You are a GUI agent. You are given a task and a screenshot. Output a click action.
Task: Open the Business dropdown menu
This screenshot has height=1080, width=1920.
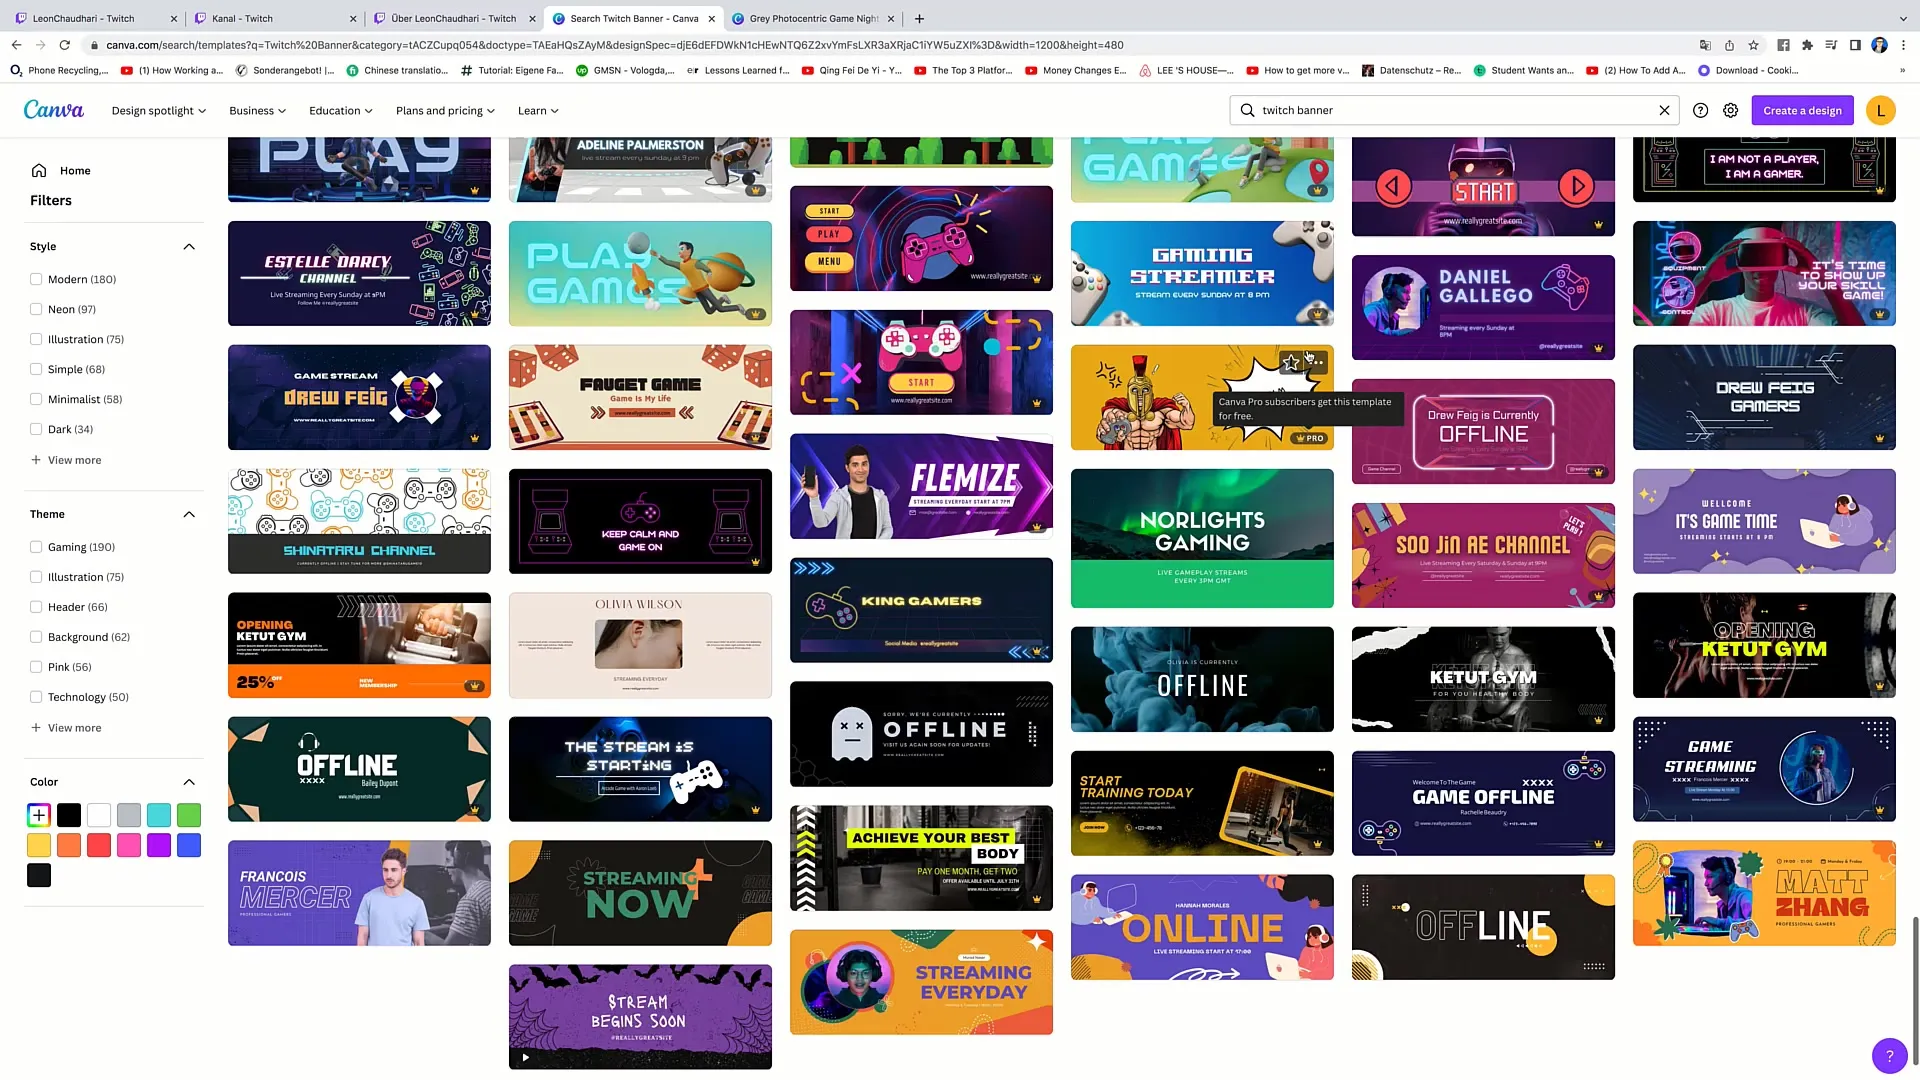(x=255, y=109)
